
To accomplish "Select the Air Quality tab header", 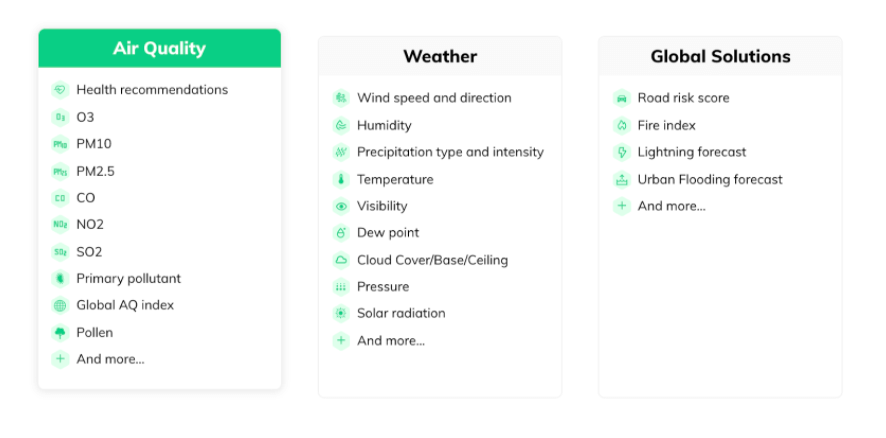I will (x=159, y=48).
